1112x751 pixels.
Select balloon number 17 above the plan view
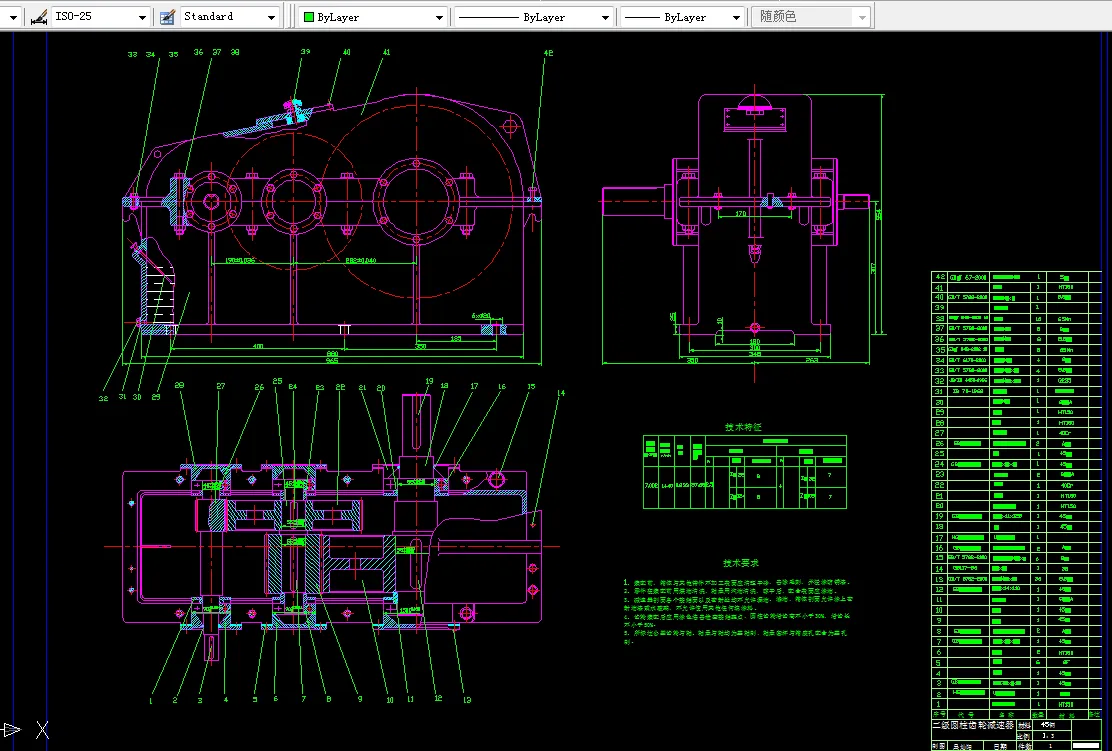coord(474,386)
